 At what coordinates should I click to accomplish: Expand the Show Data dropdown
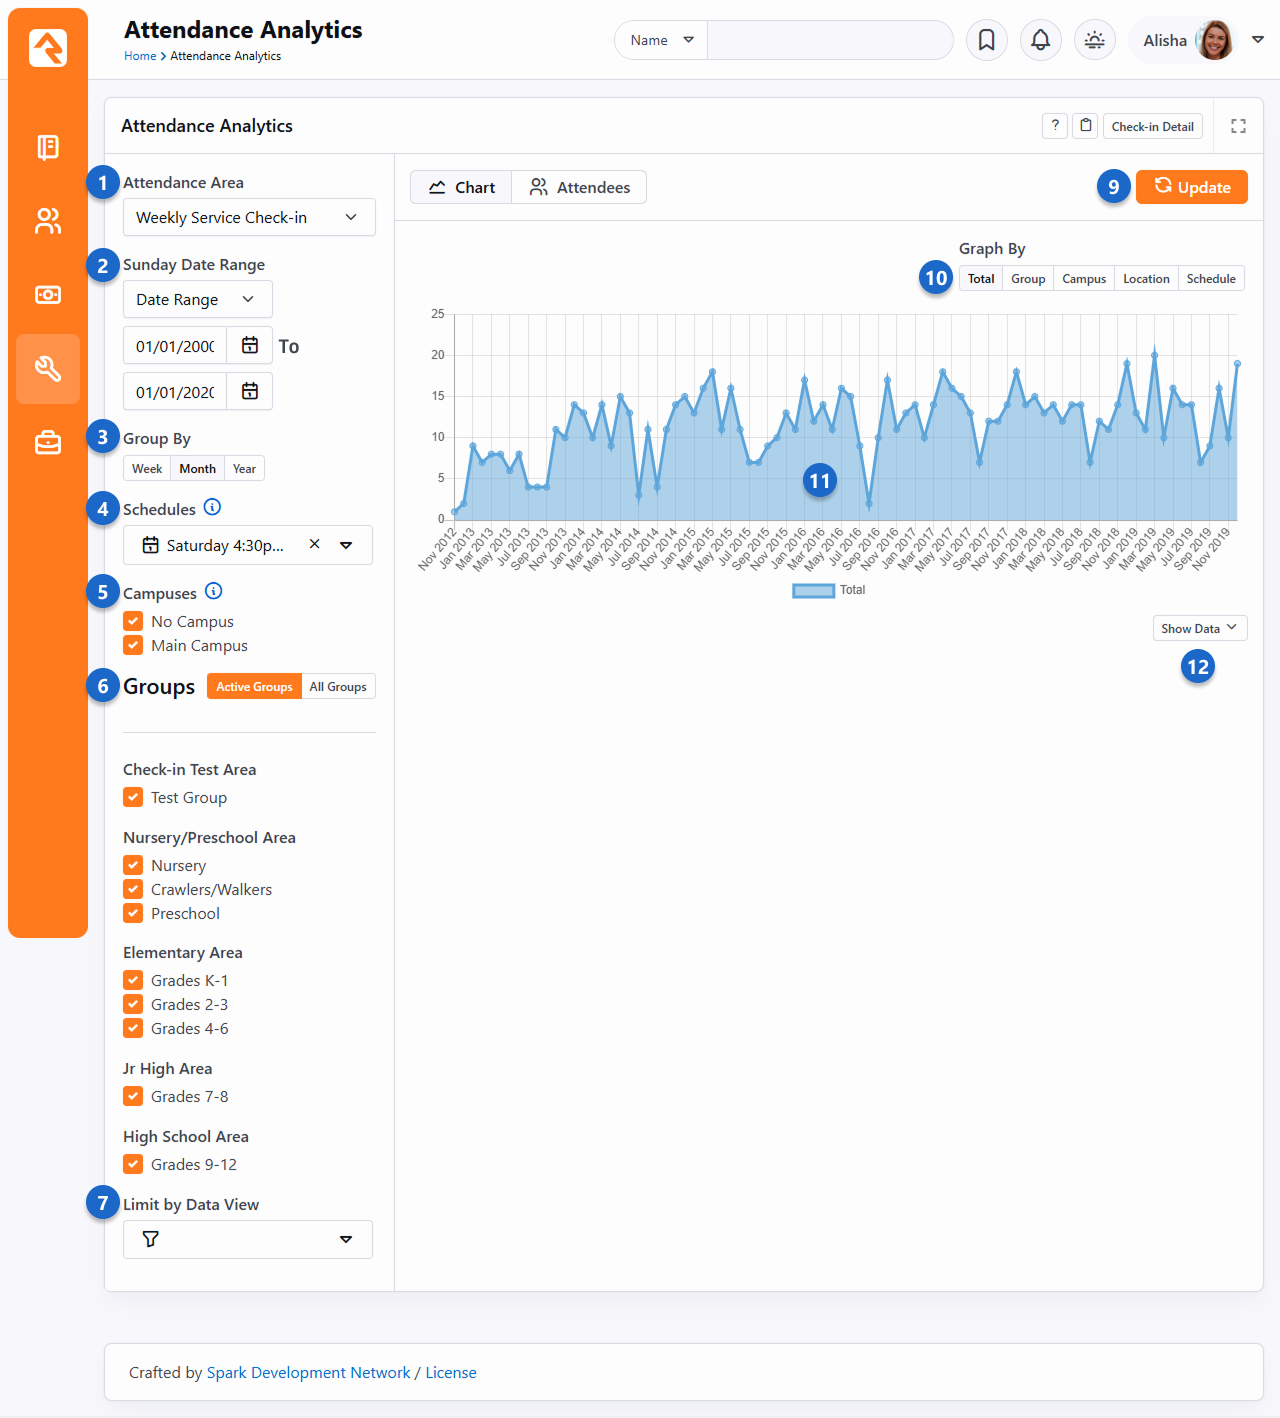coord(1199,629)
